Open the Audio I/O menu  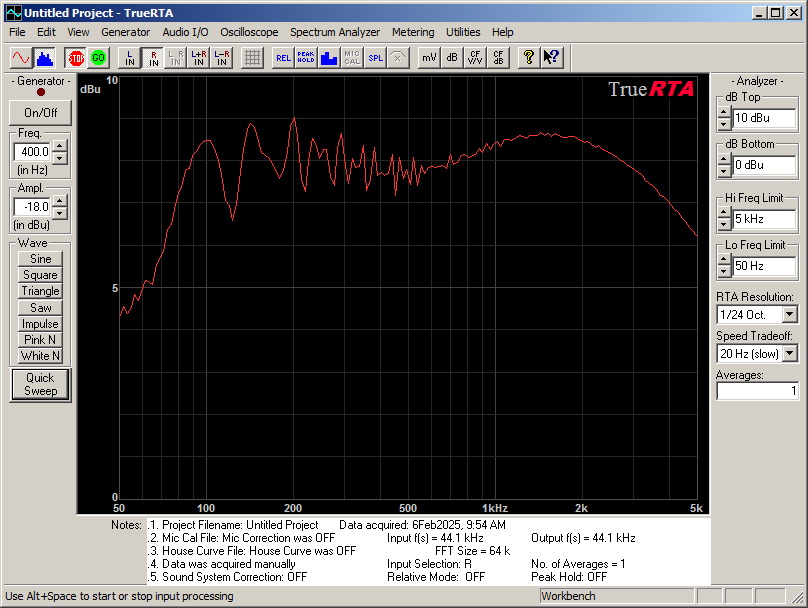(x=185, y=32)
